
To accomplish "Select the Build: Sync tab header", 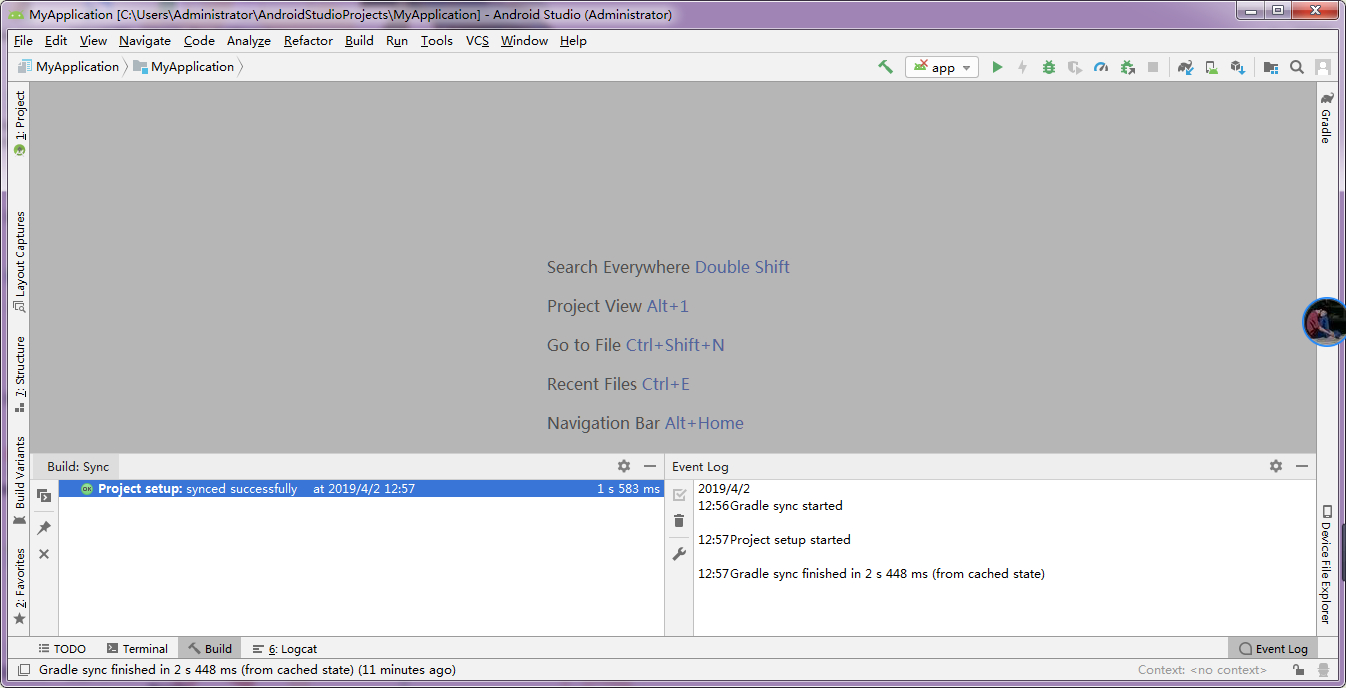I will coord(78,466).
